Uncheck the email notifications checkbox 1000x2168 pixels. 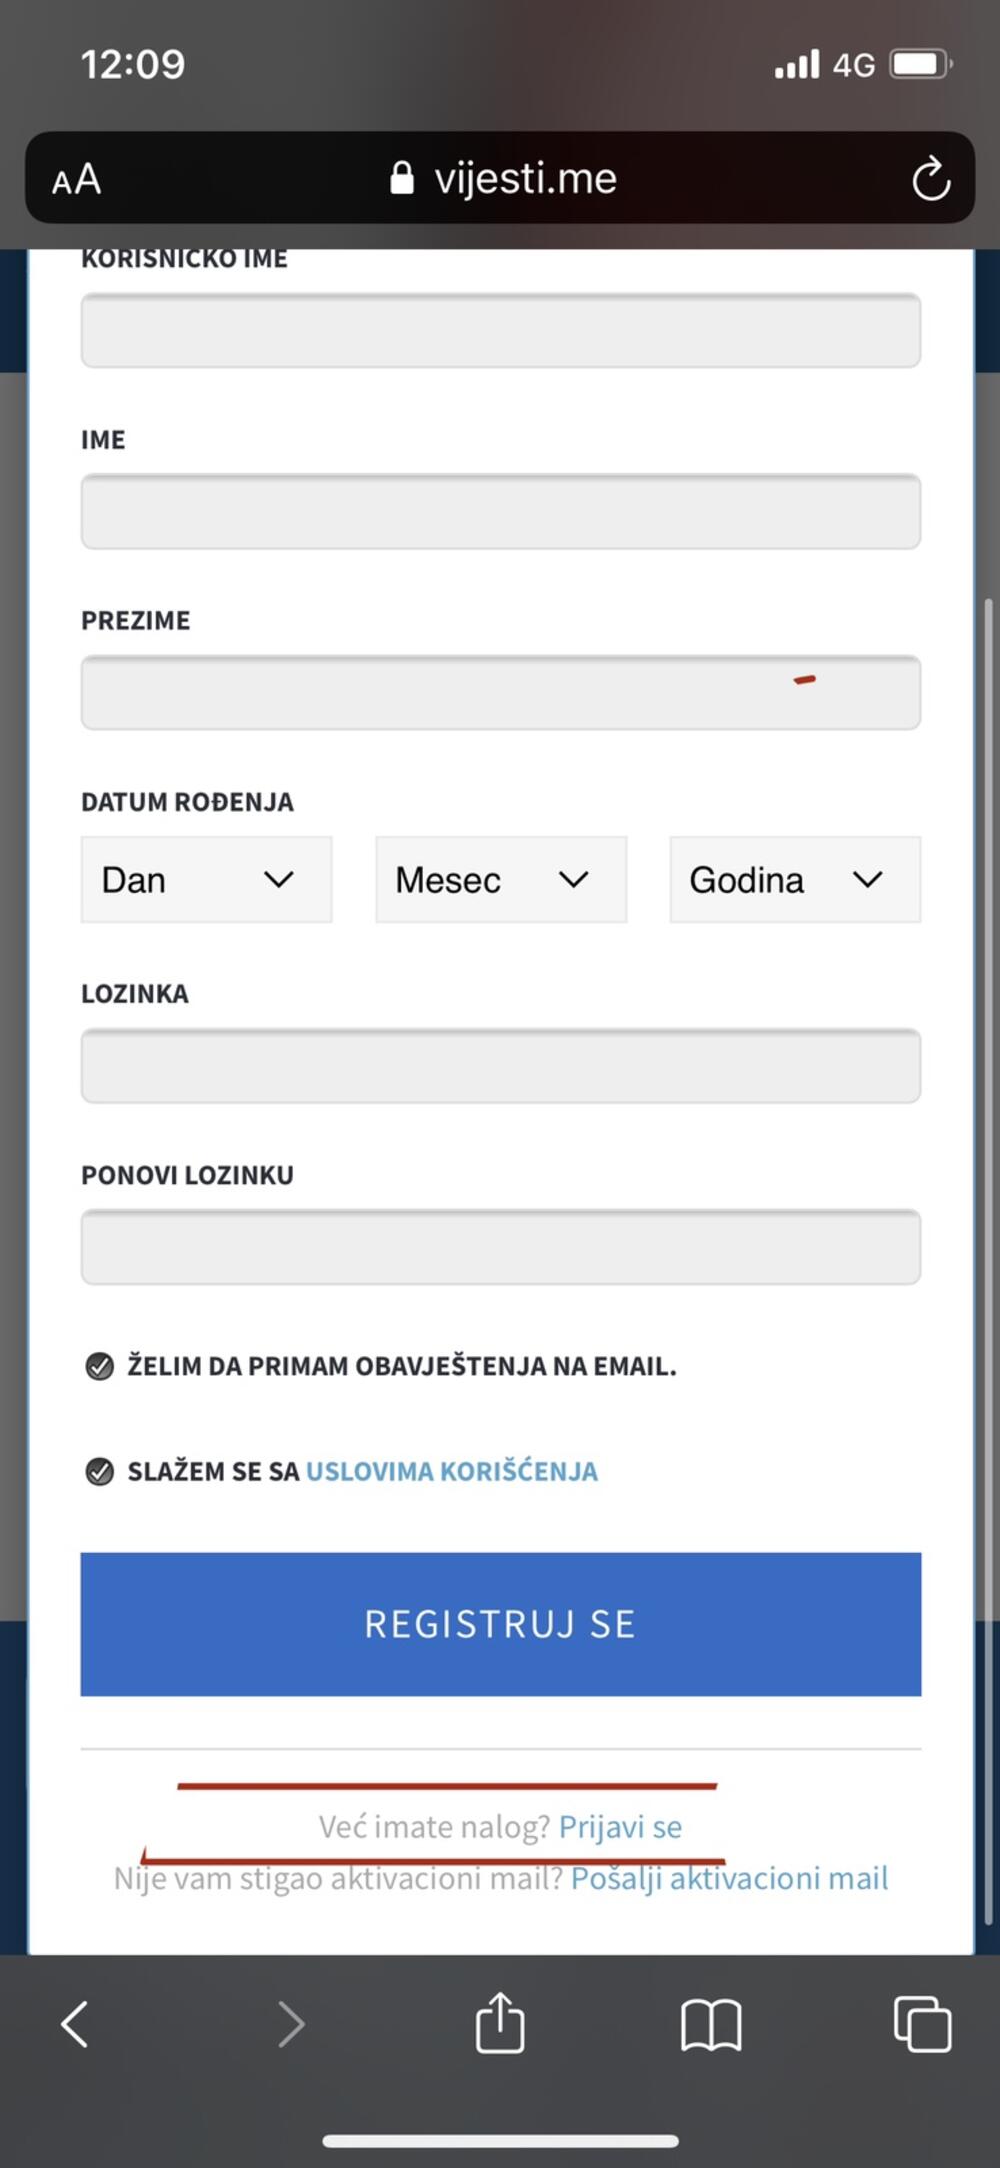click(100, 1366)
